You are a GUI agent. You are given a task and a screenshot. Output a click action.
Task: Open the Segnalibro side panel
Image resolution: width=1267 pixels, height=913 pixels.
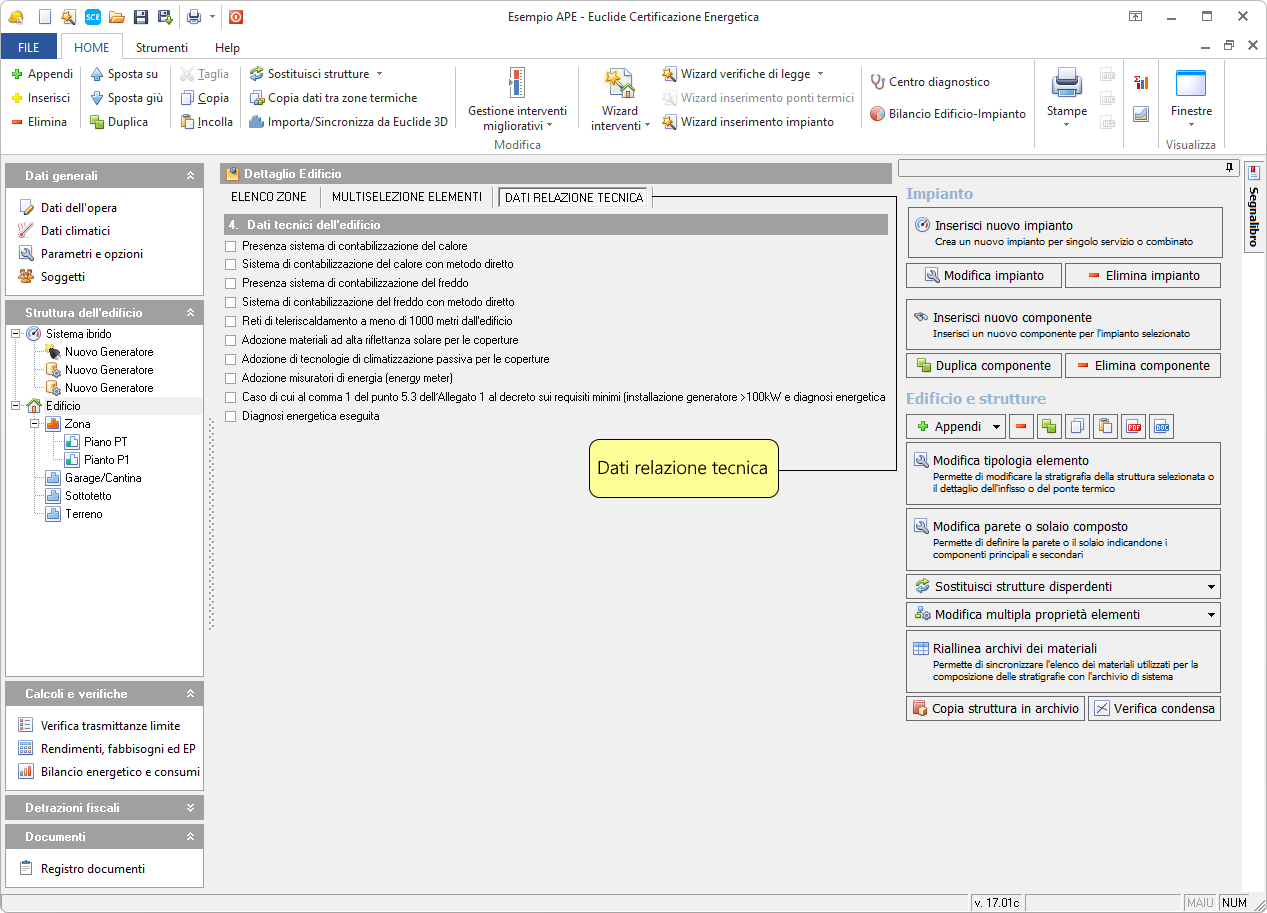pyautogui.click(x=1254, y=210)
